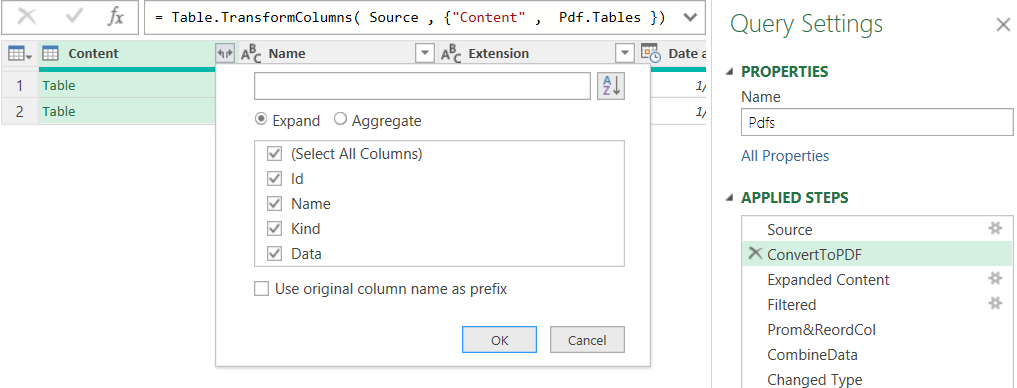The width and height of the screenshot is (1017, 388).
Task: Open the Name column filter dropdown
Action: point(424,54)
